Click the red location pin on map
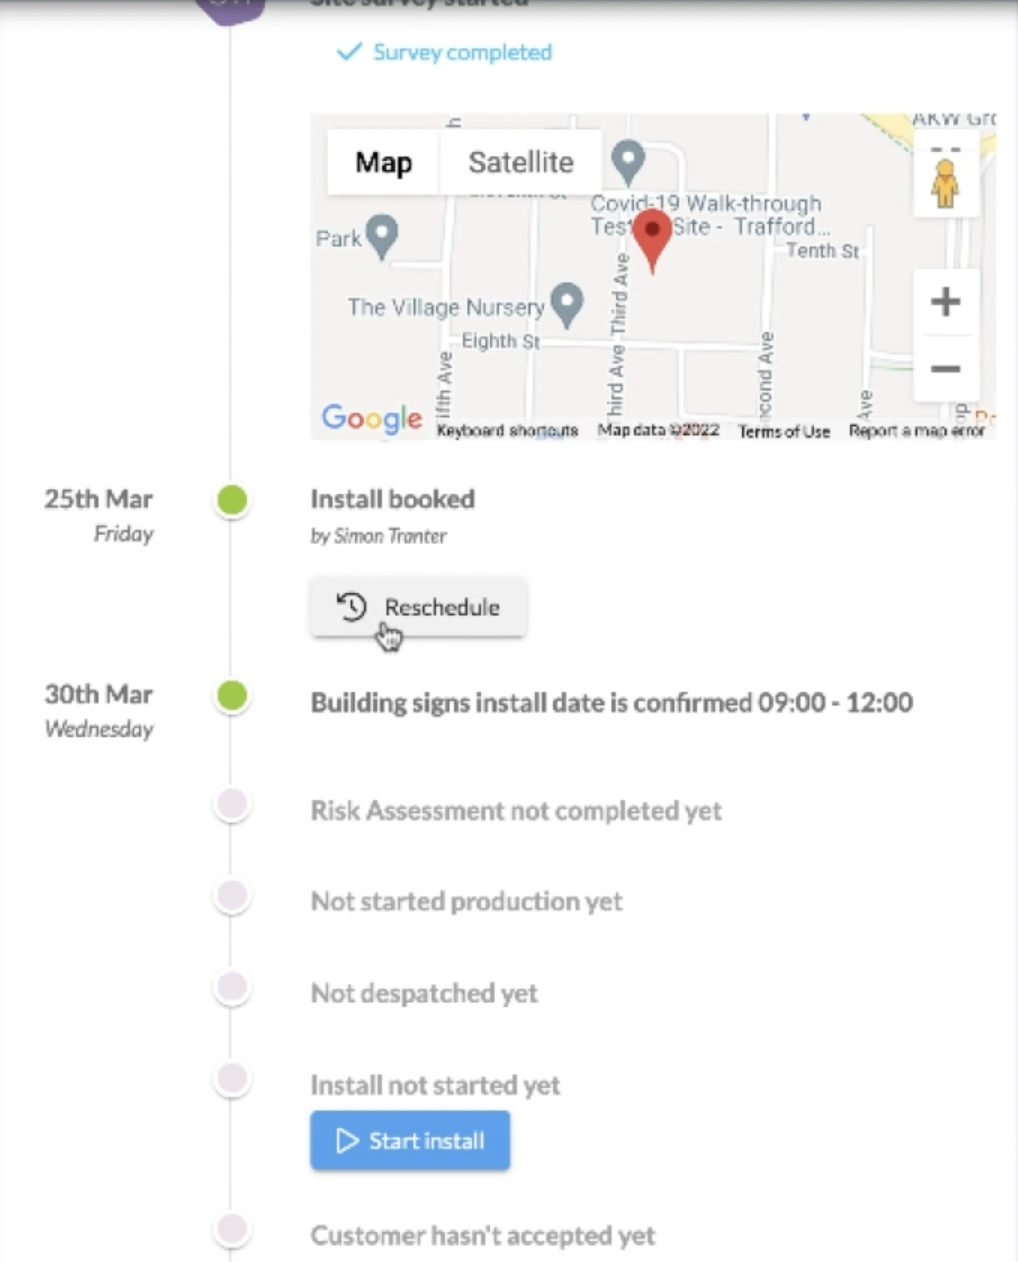This screenshot has height=1262, width=1018. coord(653,239)
